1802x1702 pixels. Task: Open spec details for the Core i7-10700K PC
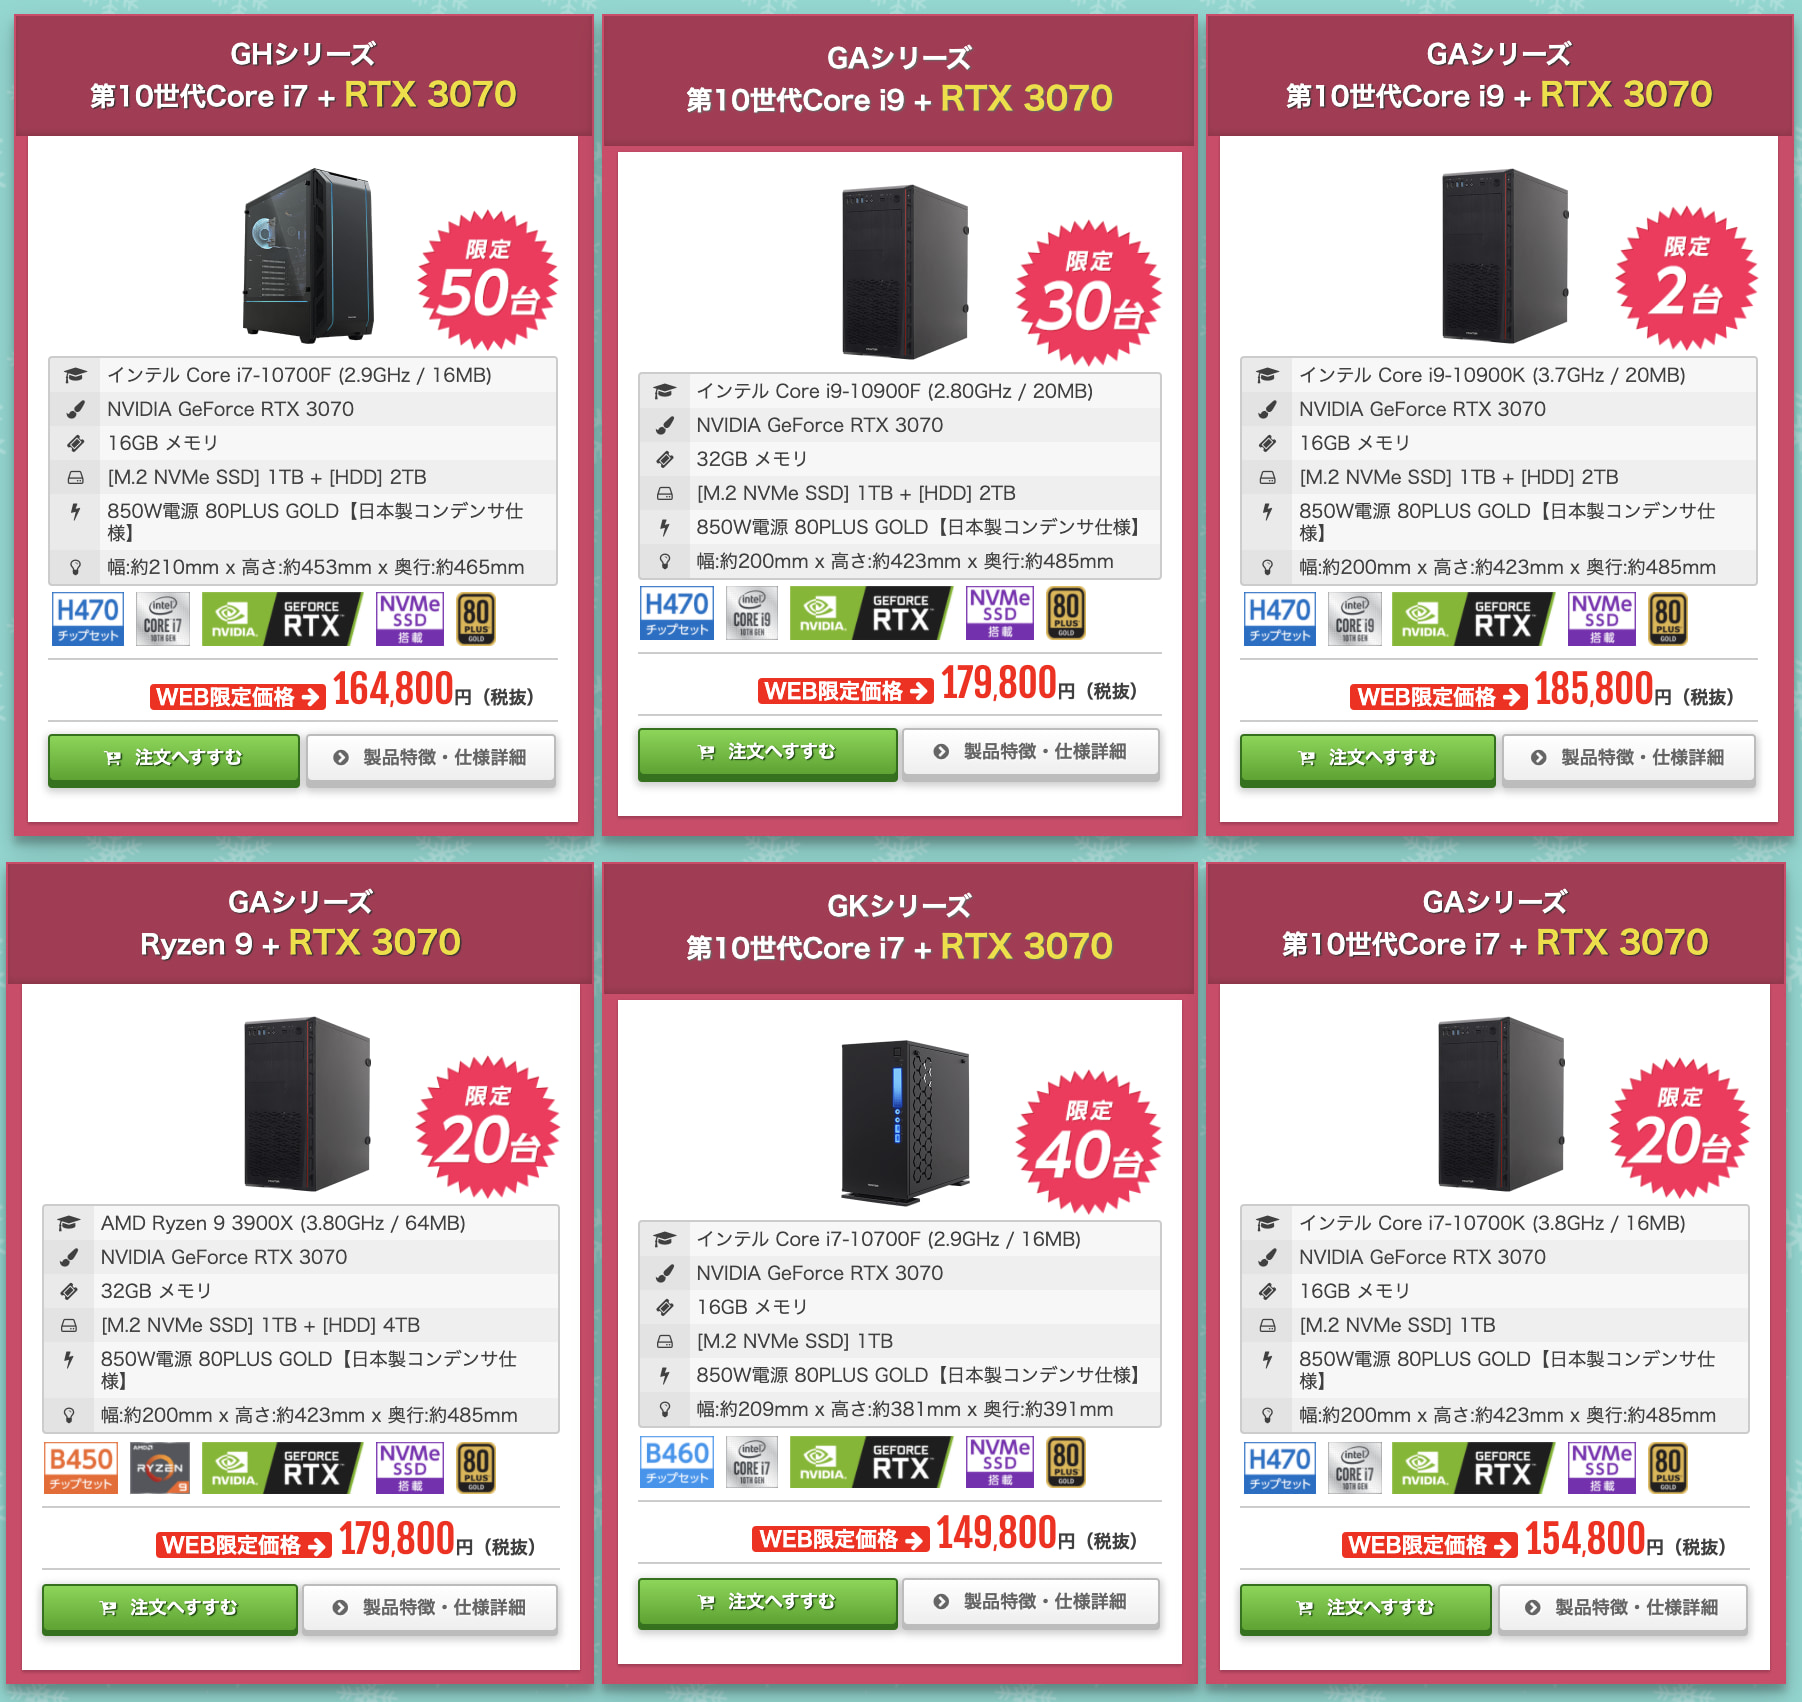point(1622,1608)
